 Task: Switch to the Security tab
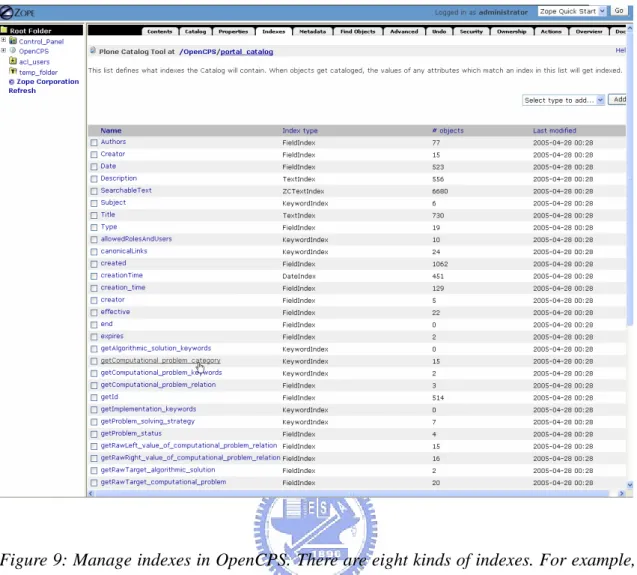click(x=471, y=31)
